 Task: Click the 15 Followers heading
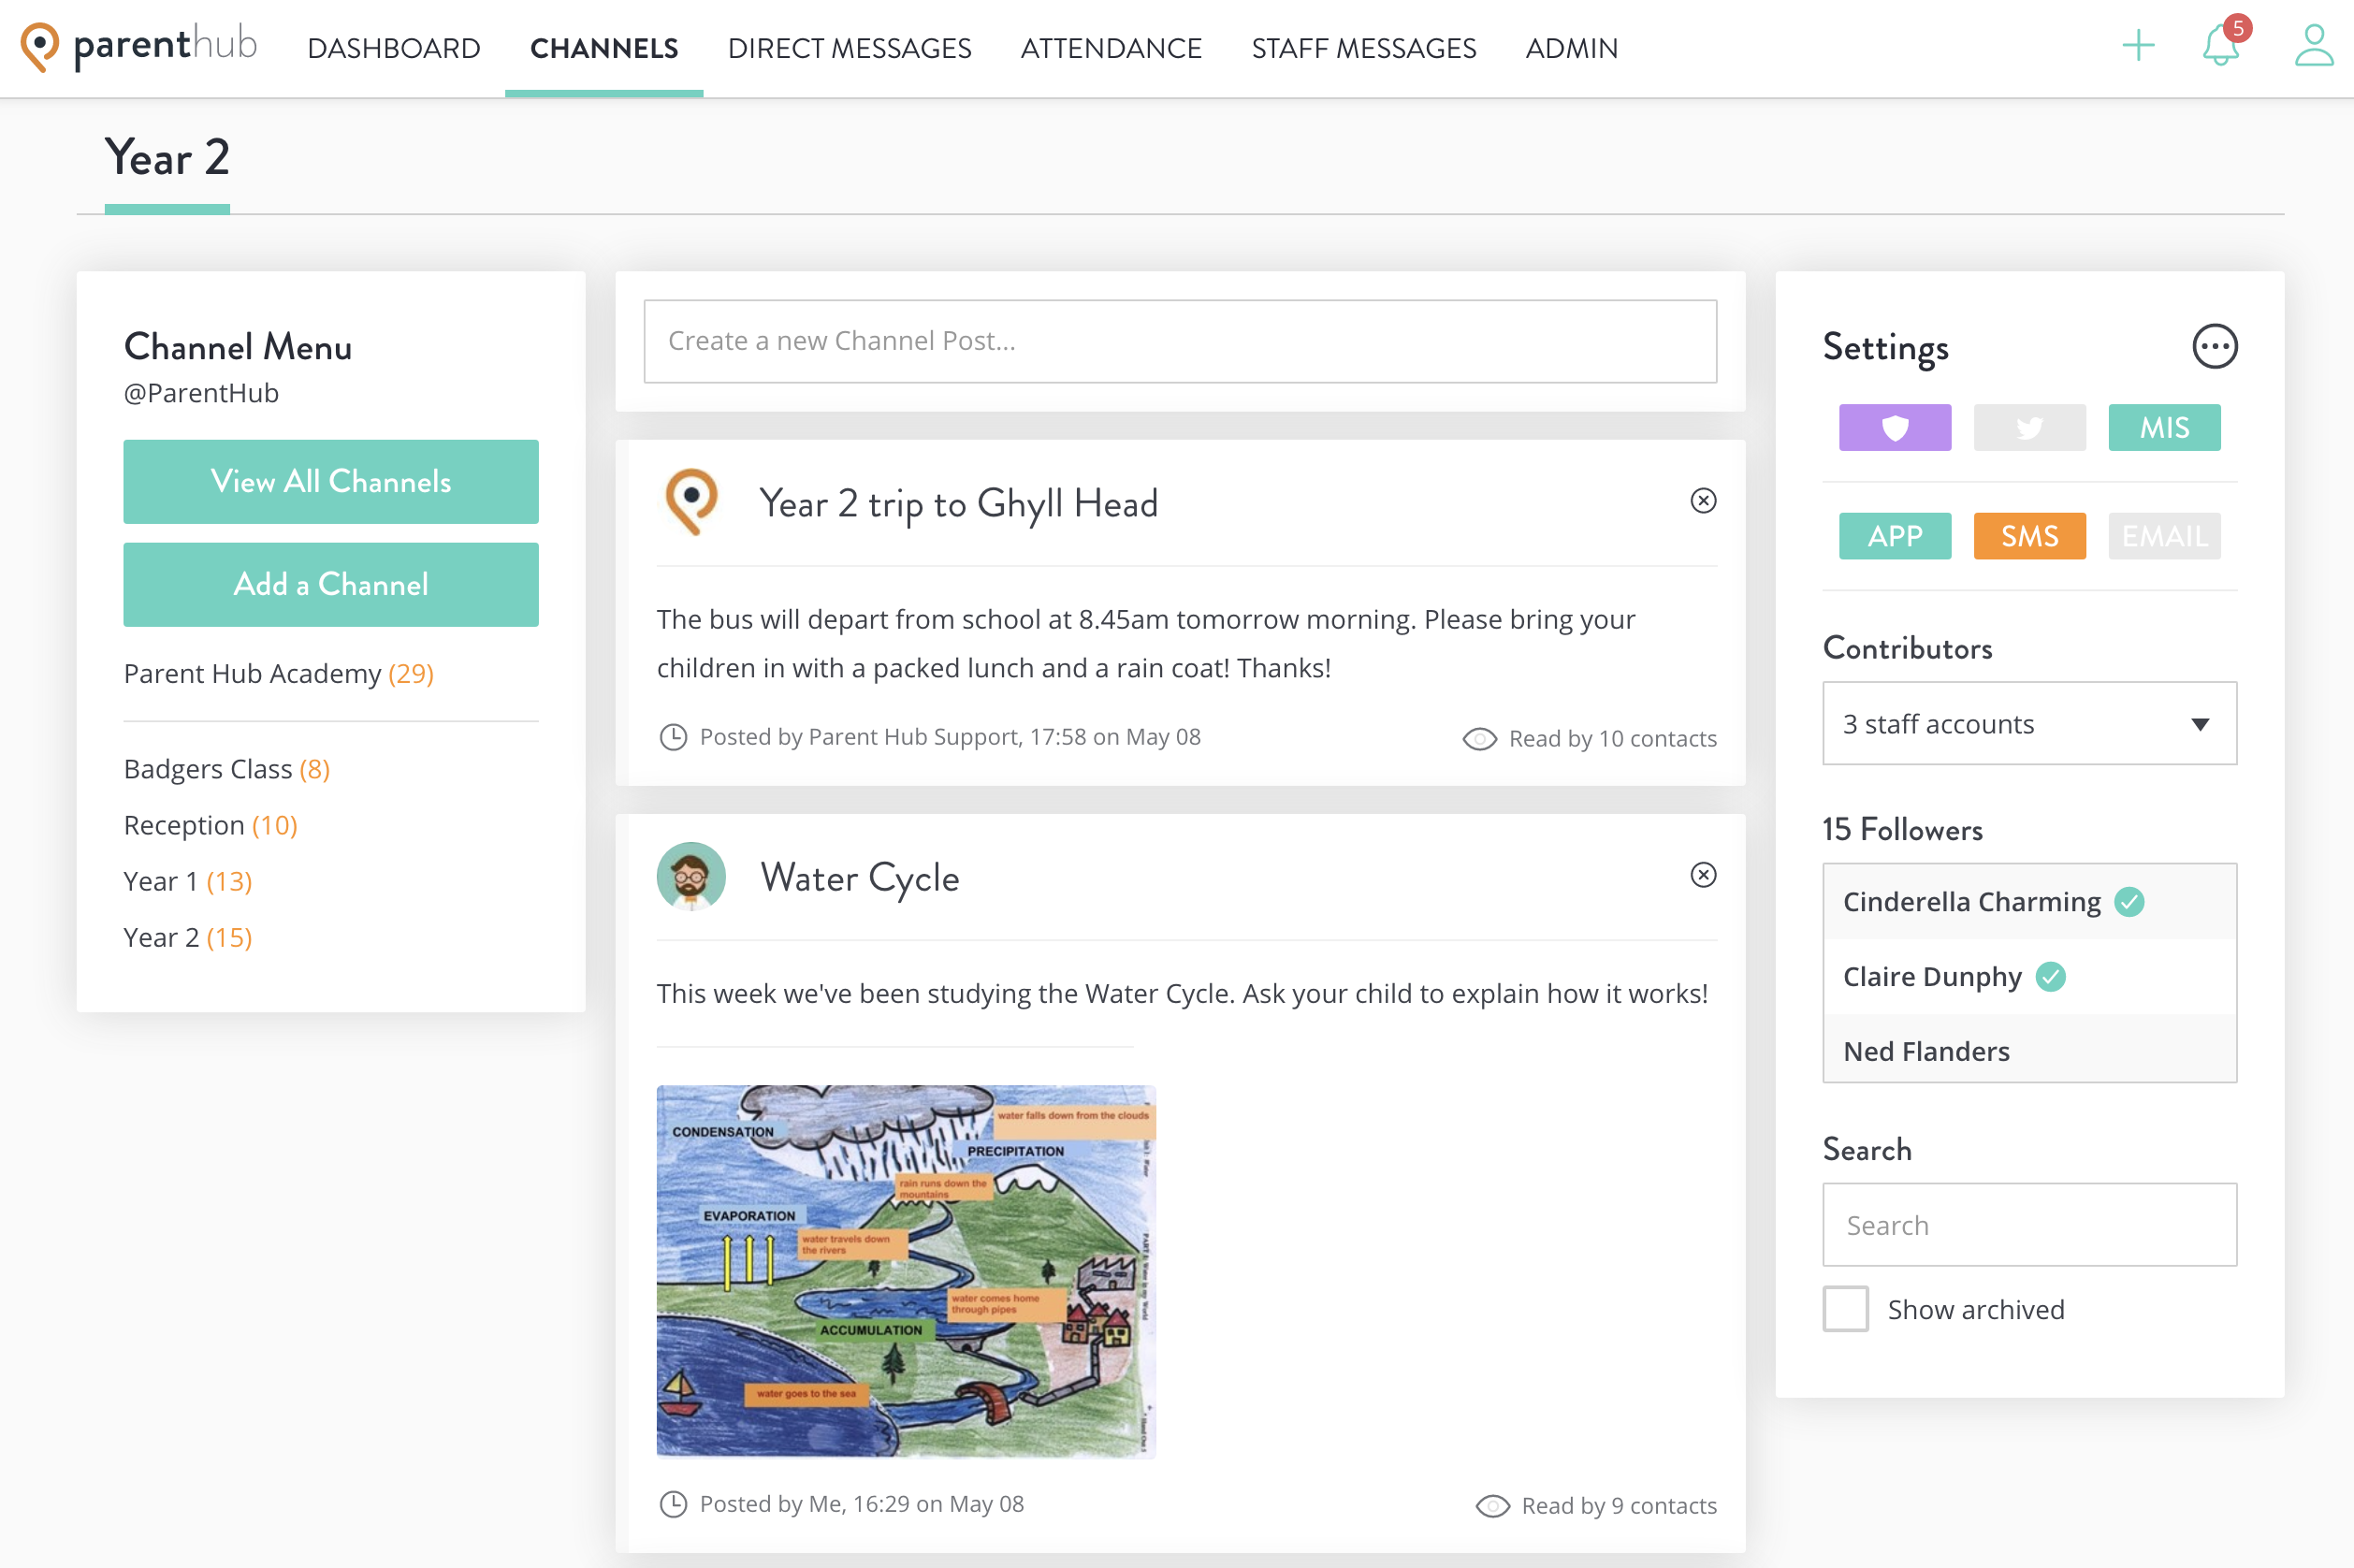coord(1902,829)
